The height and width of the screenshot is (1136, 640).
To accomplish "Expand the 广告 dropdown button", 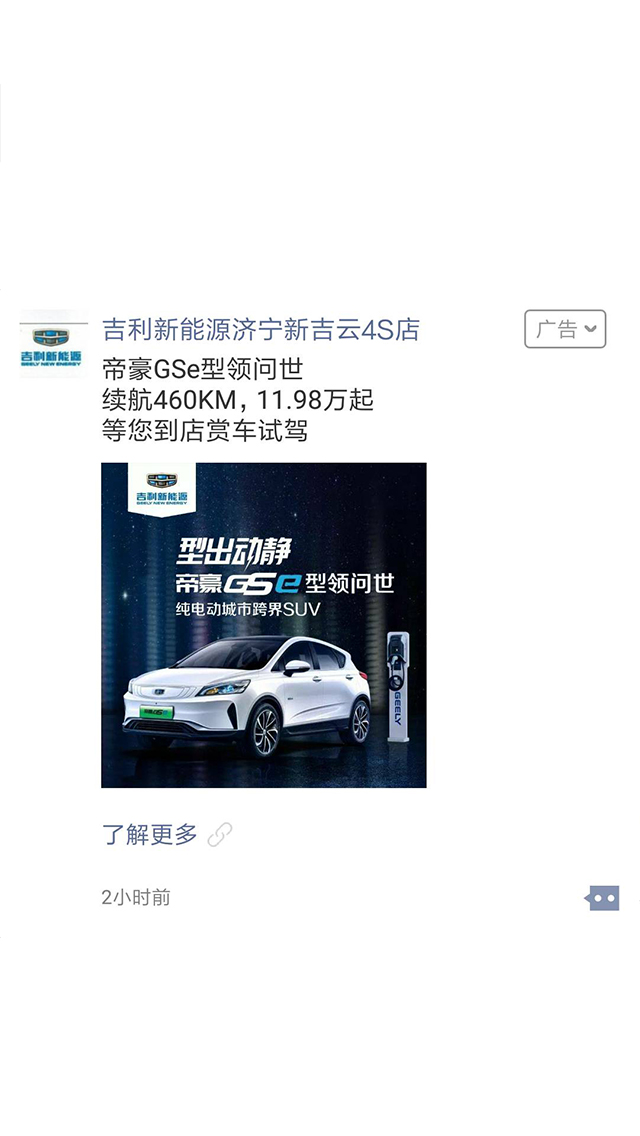I will click(x=565, y=329).
